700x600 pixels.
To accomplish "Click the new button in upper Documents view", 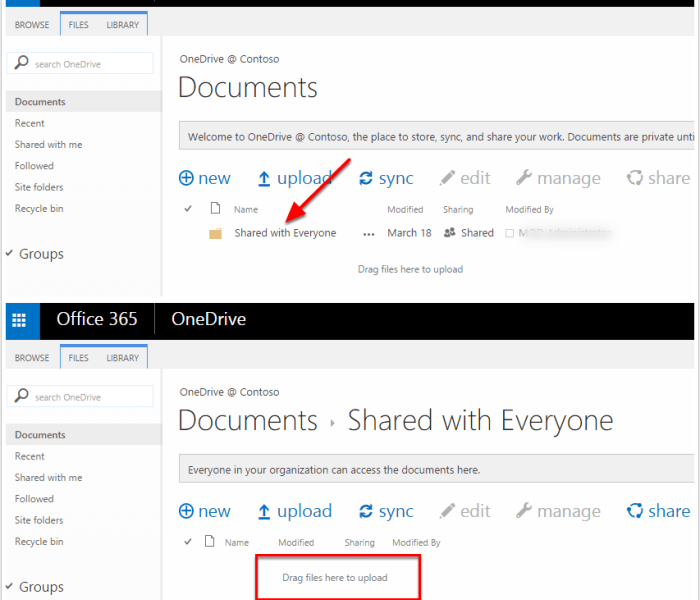I will click(x=205, y=178).
